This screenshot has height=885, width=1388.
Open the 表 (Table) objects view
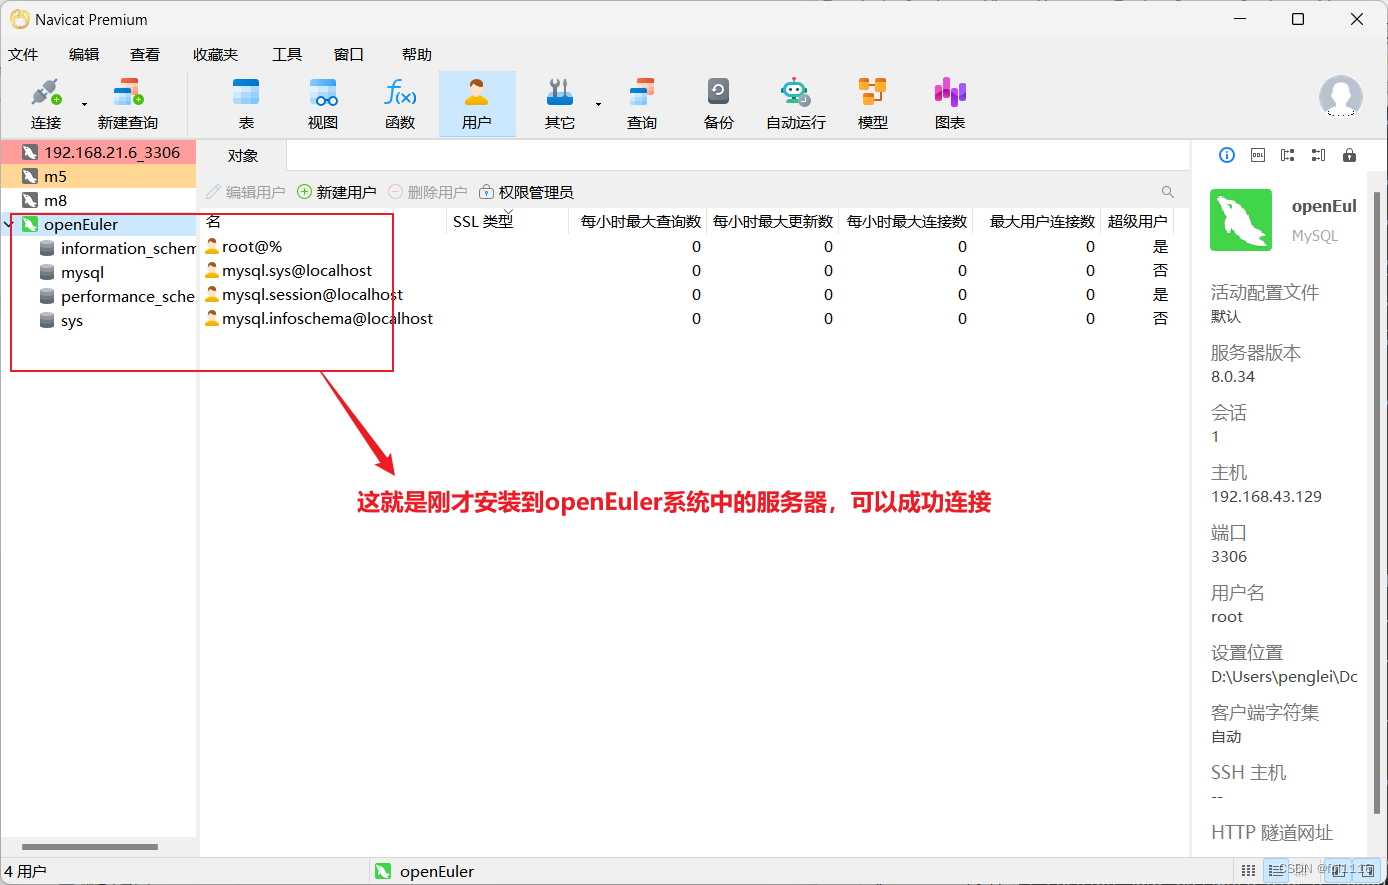(246, 104)
